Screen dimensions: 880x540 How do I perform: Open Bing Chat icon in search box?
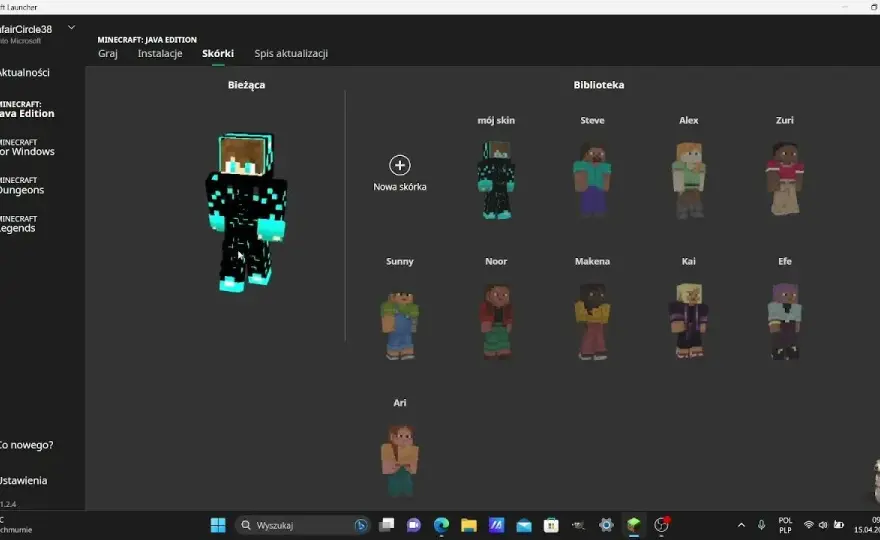[x=361, y=525]
